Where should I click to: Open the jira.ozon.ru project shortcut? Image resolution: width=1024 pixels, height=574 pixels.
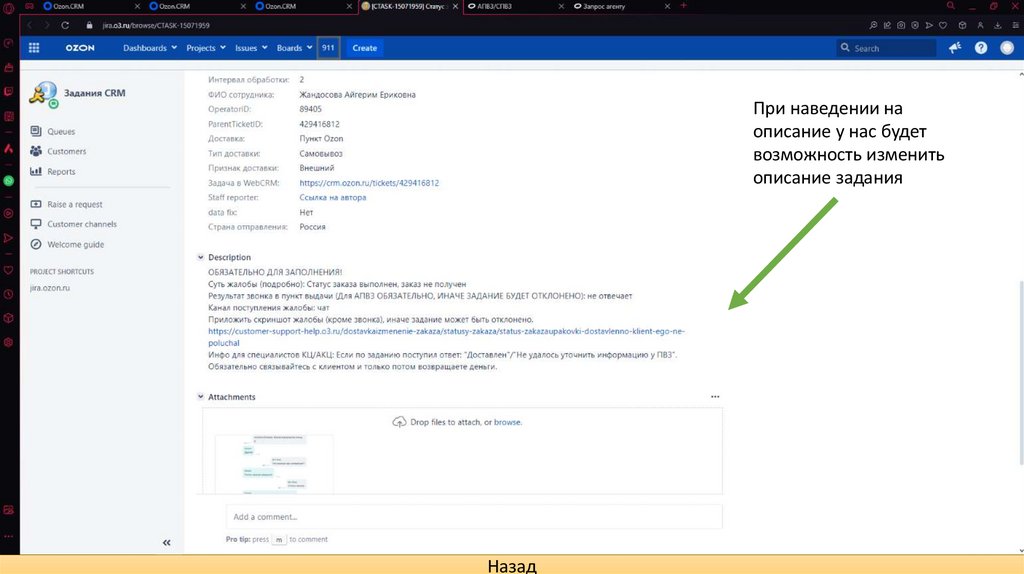50,288
